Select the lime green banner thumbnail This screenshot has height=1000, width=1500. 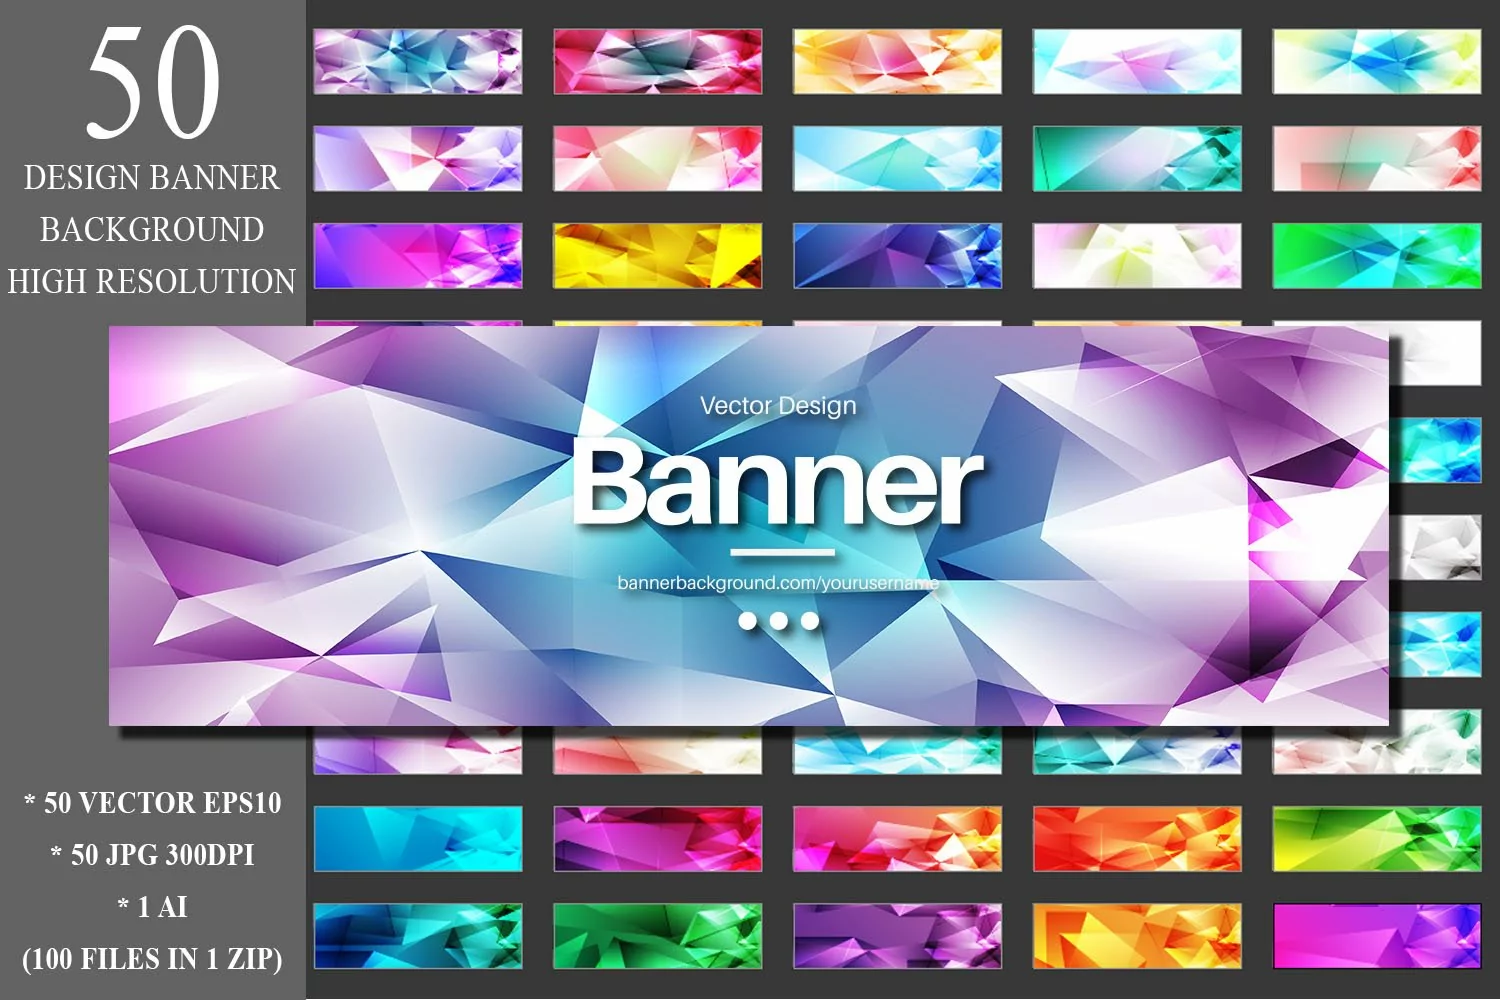[1377, 839]
